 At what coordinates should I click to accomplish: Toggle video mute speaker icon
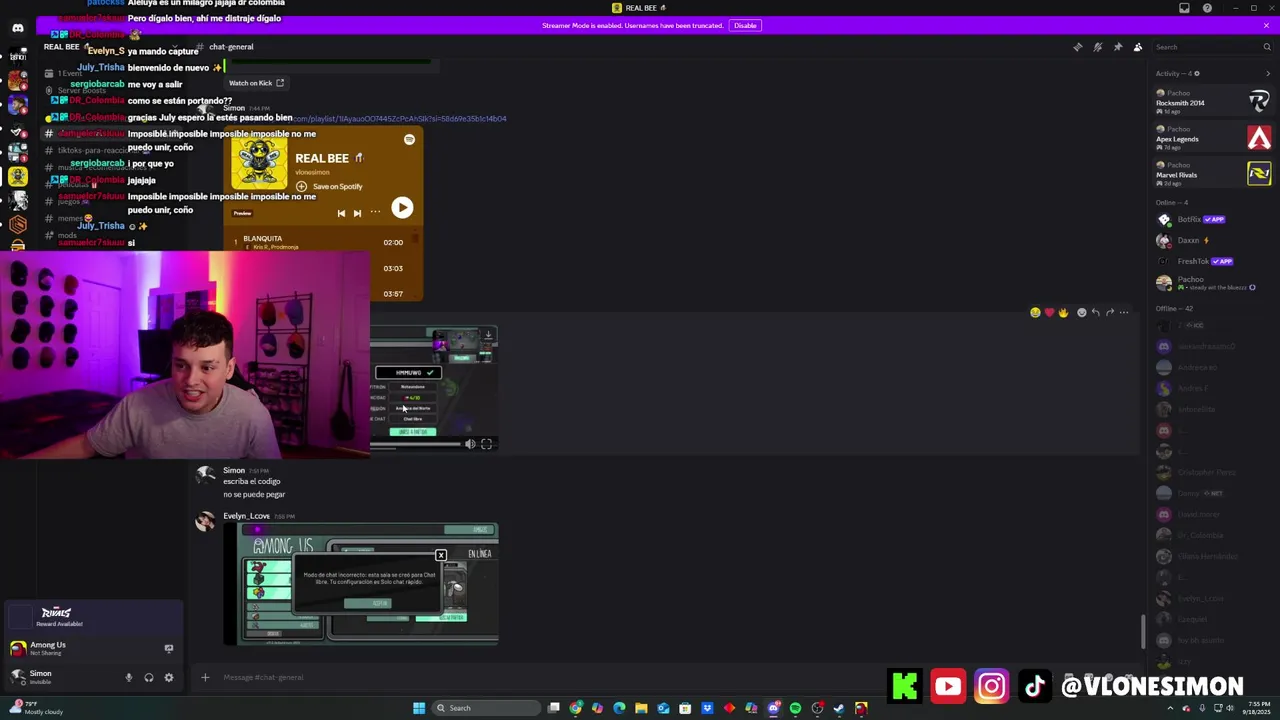click(x=470, y=444)
